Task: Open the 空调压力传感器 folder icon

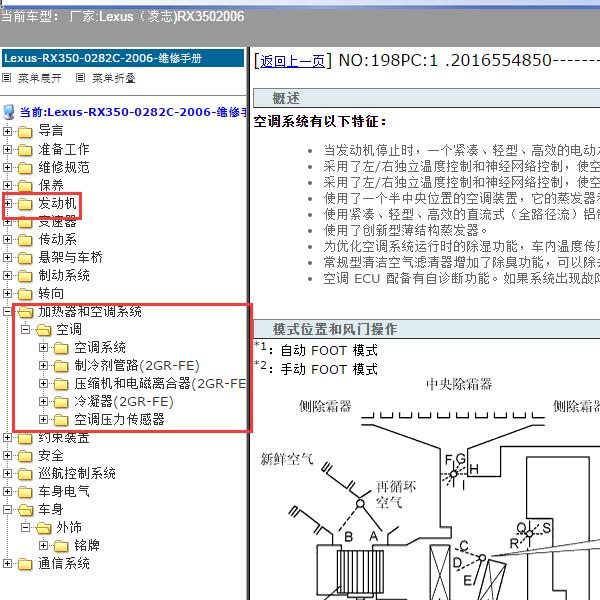Action: click(61, 420)
